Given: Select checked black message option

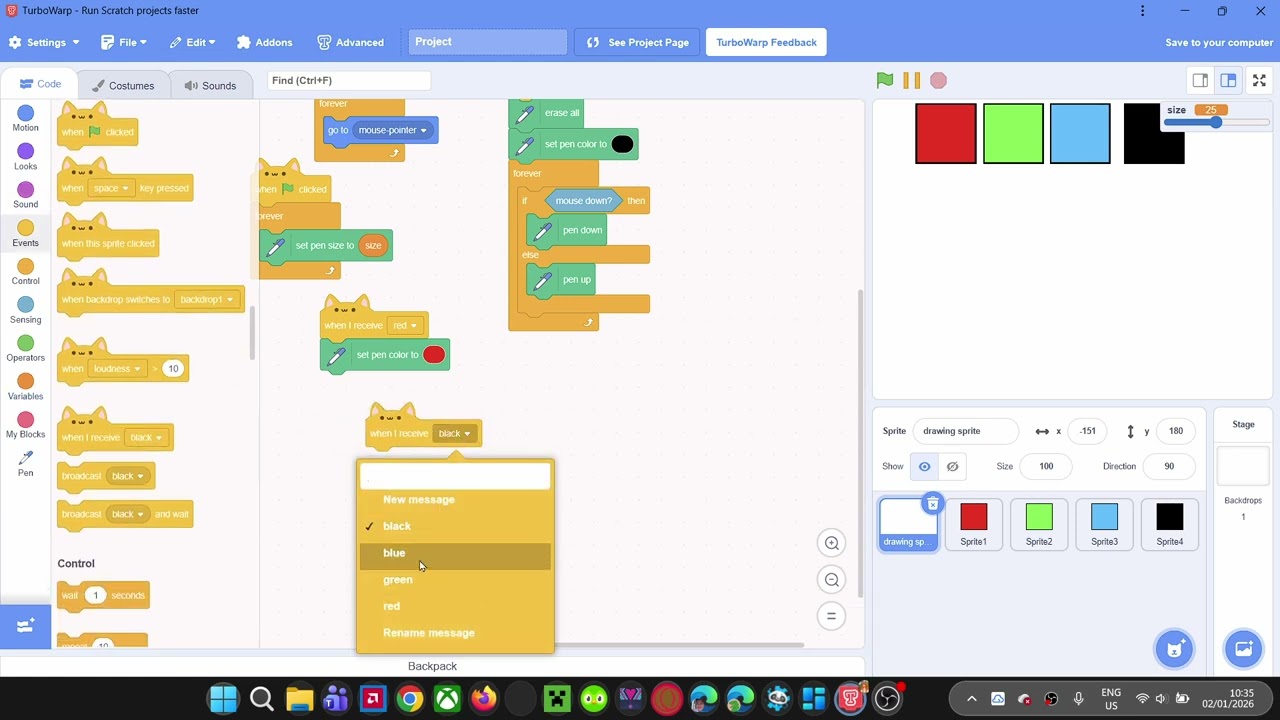Looking at the screenshot, I should (x=455, y=526).
